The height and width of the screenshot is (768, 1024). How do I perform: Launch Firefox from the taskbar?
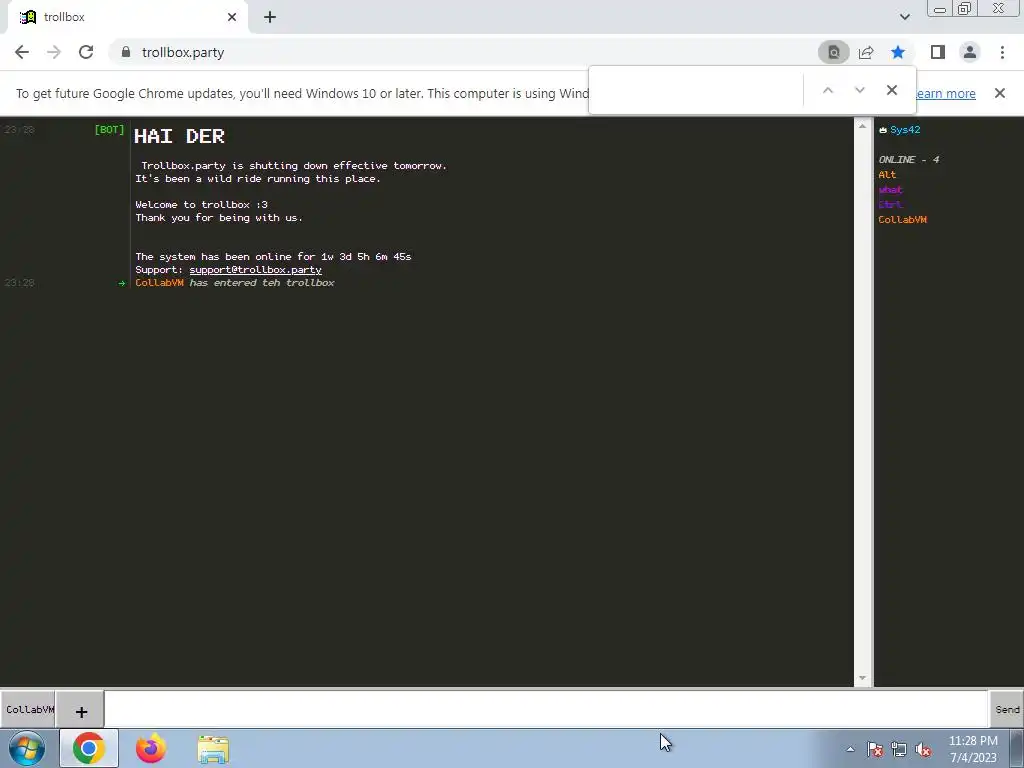pyautogui.click(x=151, y=748)
